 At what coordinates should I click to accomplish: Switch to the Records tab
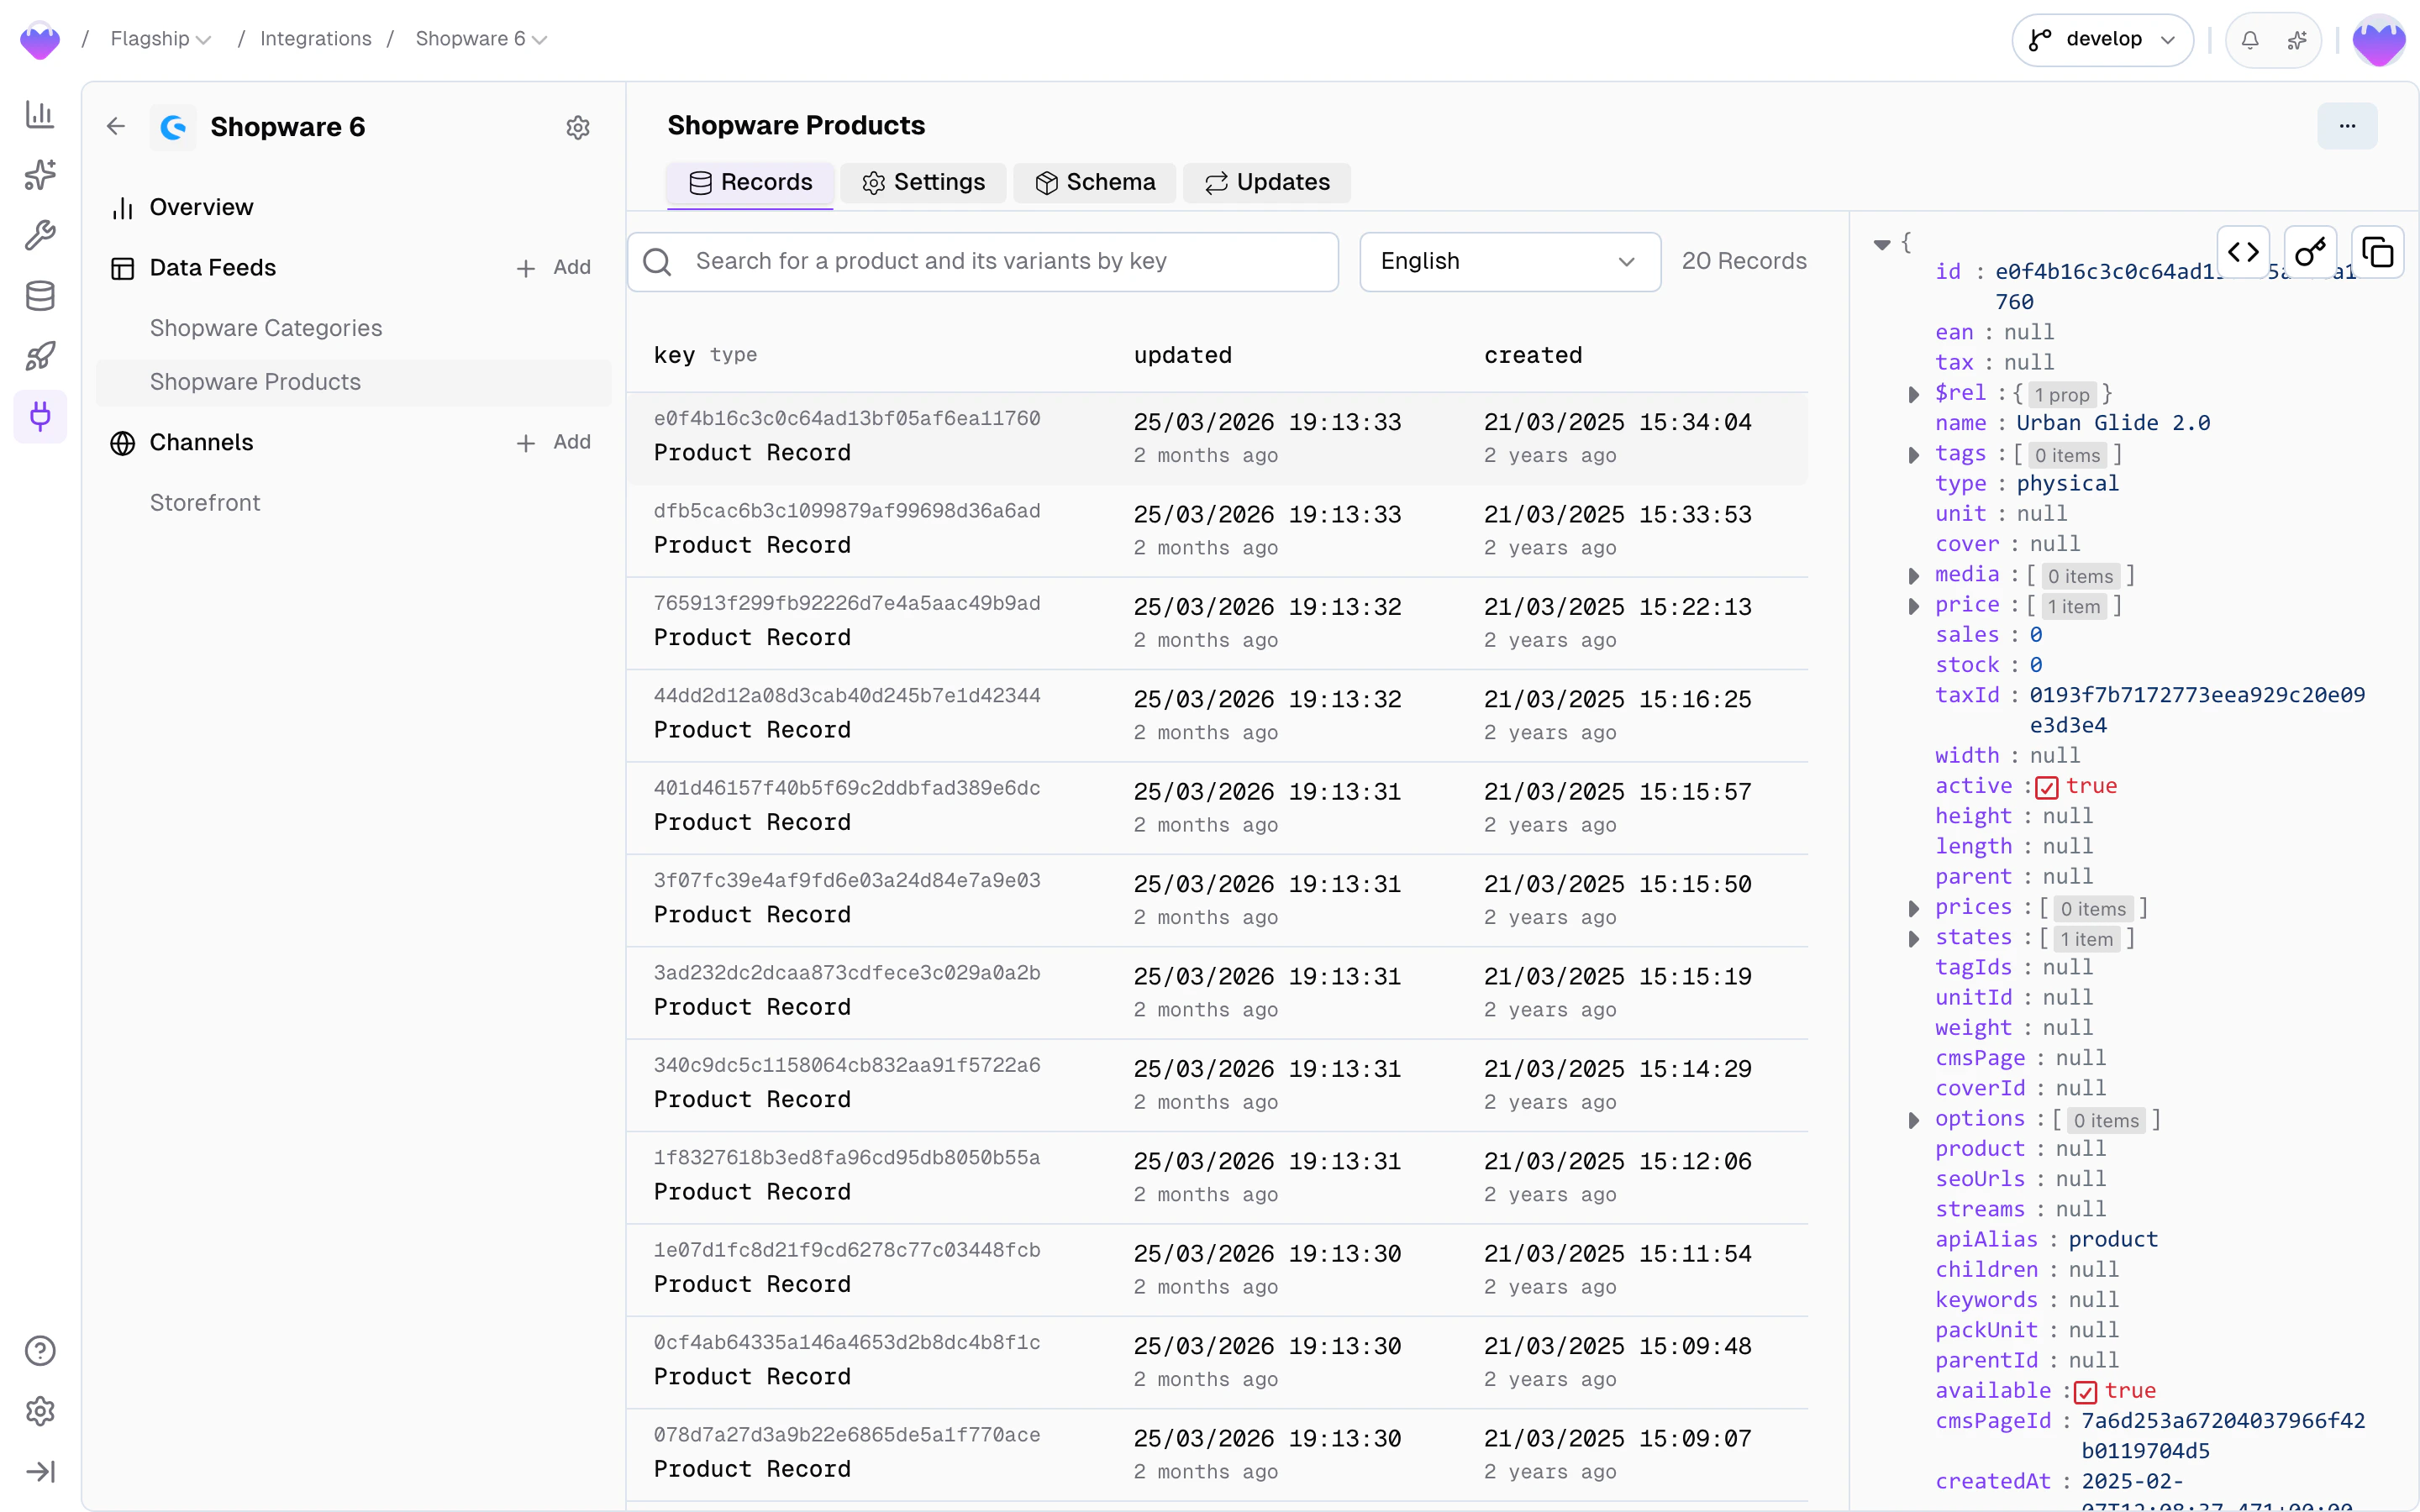coord(750,183)
